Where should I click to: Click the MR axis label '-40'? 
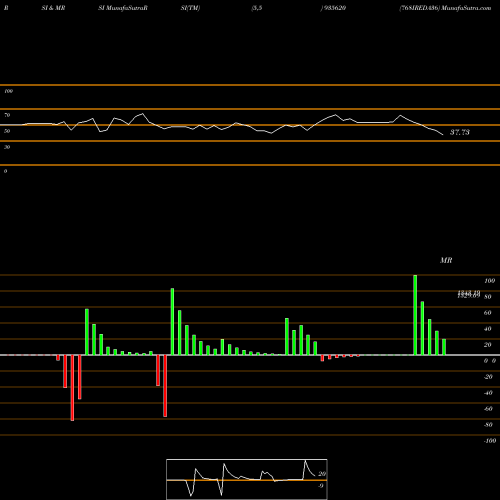pyautogui.click(x=488, y=393)
